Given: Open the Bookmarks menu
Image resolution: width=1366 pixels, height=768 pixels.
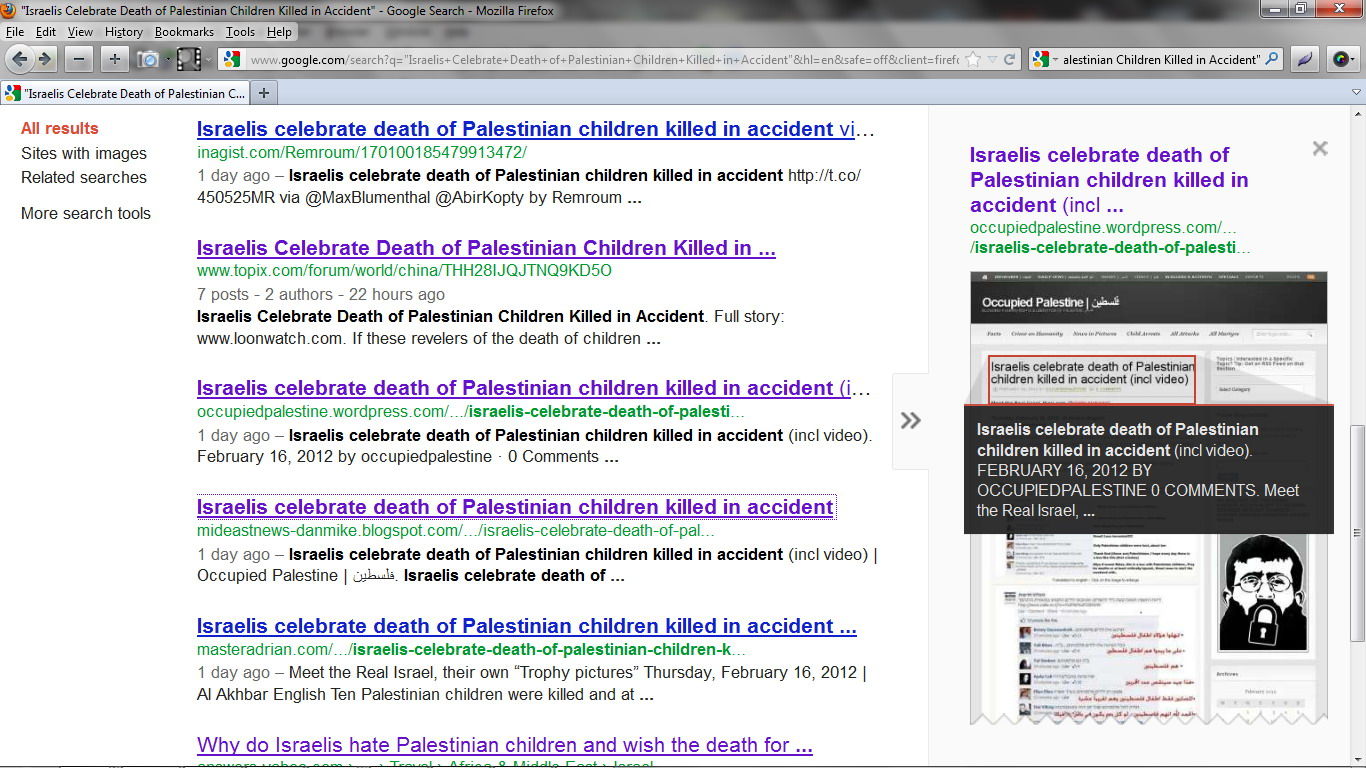Looking at the screenshot, I should (x=184, y=32).
